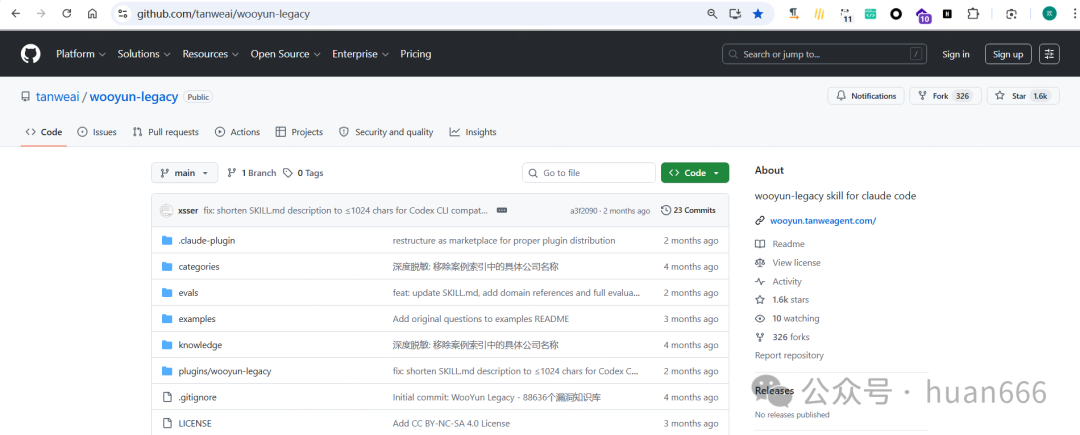Open the Platform dropdown menu
1080x435 pixels.
coord(81,54)
